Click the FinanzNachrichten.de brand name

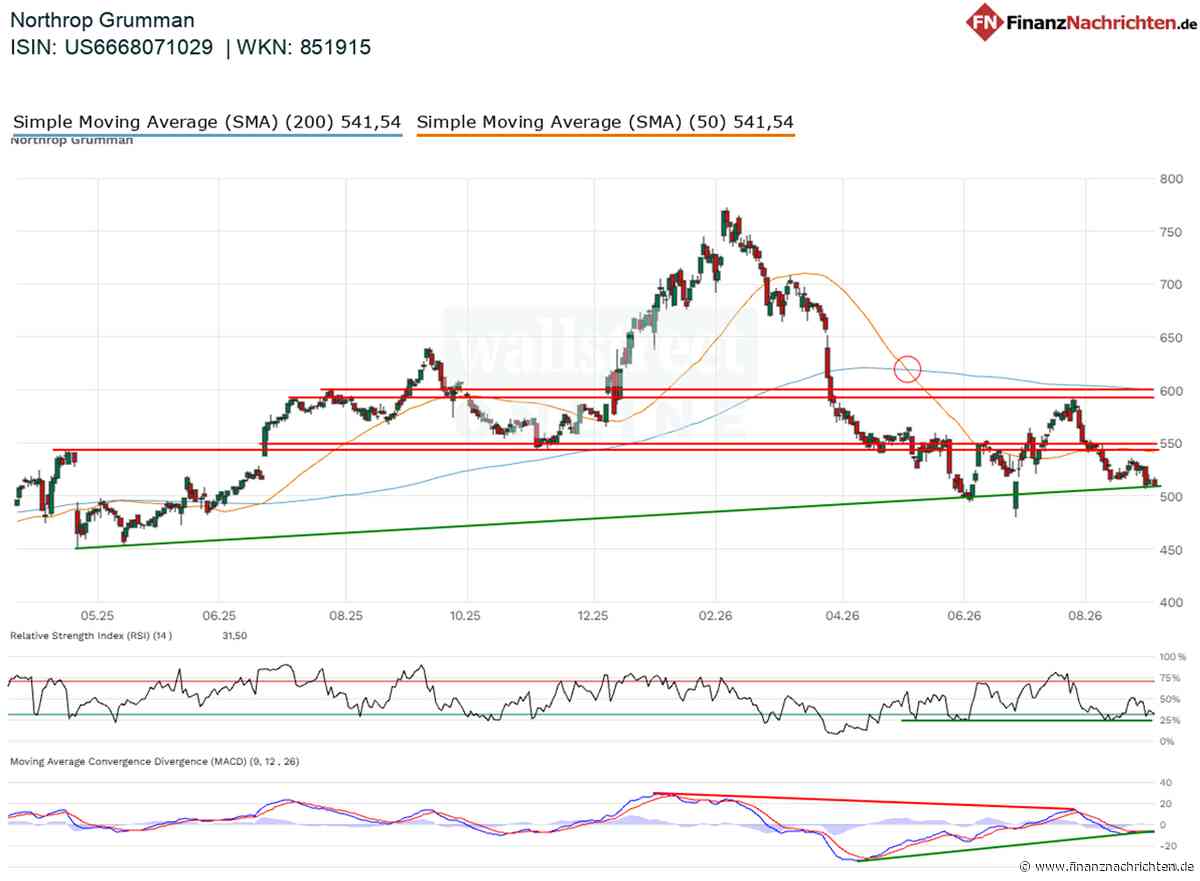tap(1102, 22)
